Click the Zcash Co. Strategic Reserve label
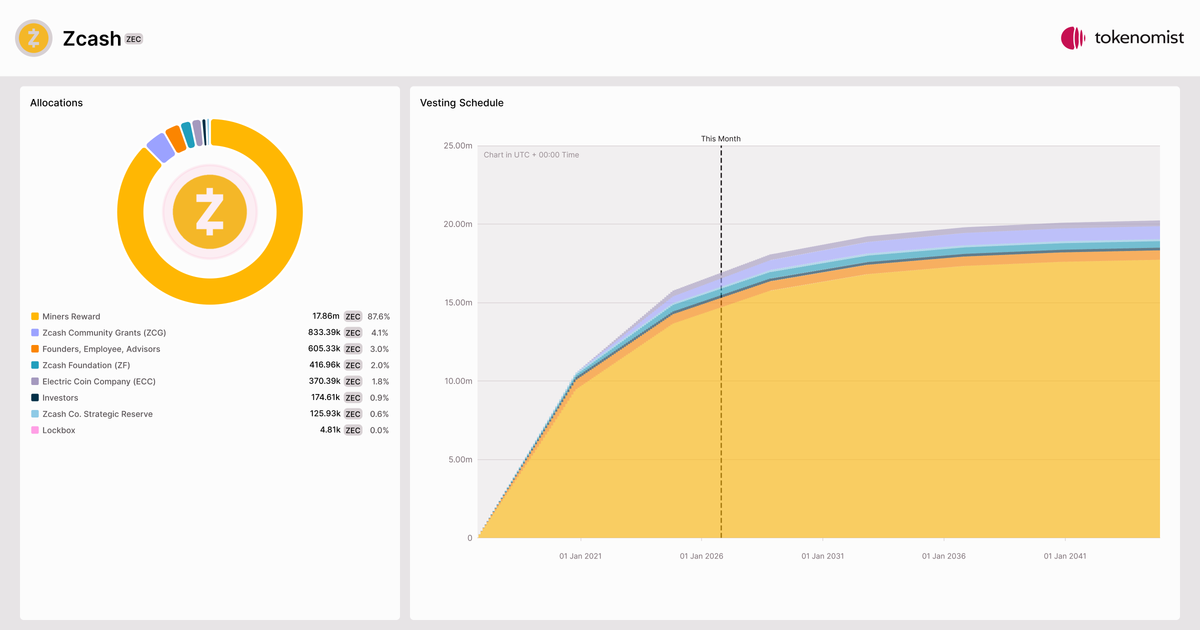The image size is (1200, 630). click(x=97, y=414)
